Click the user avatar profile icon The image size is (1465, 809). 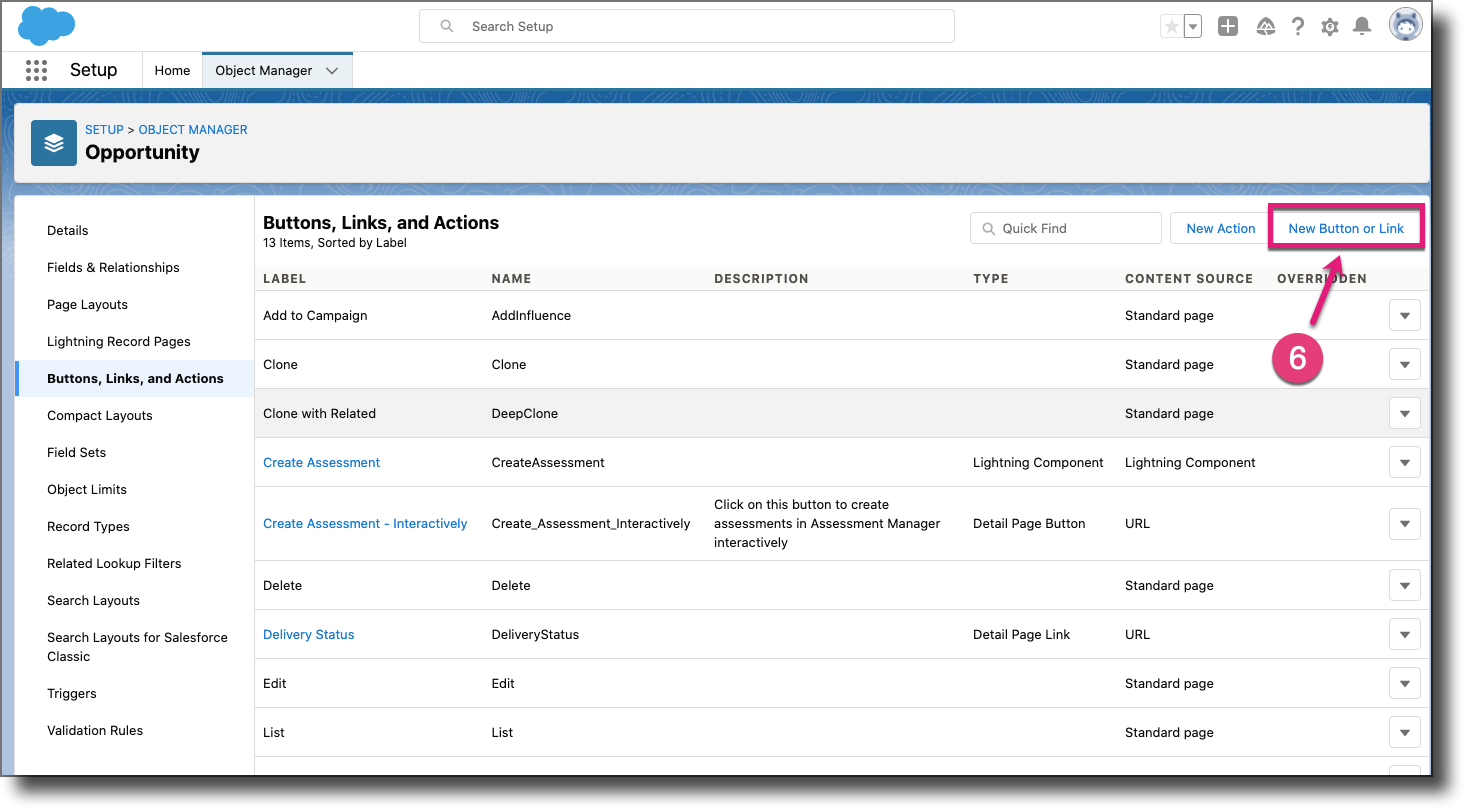[x=1405, y=26]
